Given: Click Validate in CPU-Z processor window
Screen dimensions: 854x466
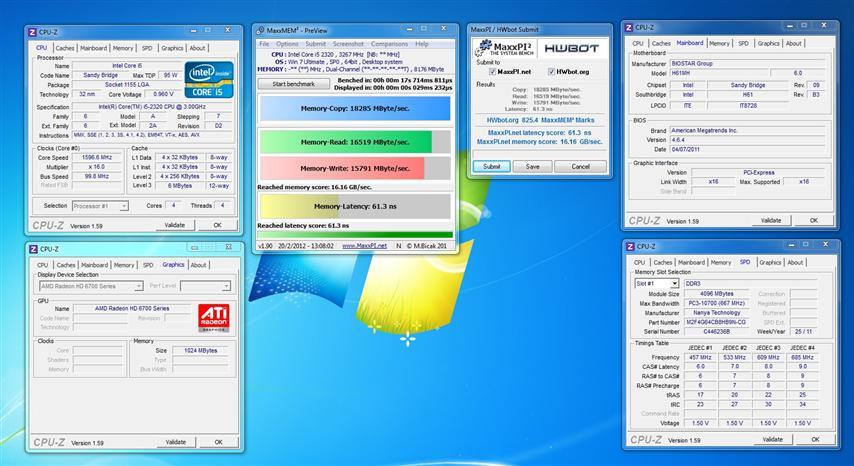Looking at the screenshot, I should click(x=175, y=225).
